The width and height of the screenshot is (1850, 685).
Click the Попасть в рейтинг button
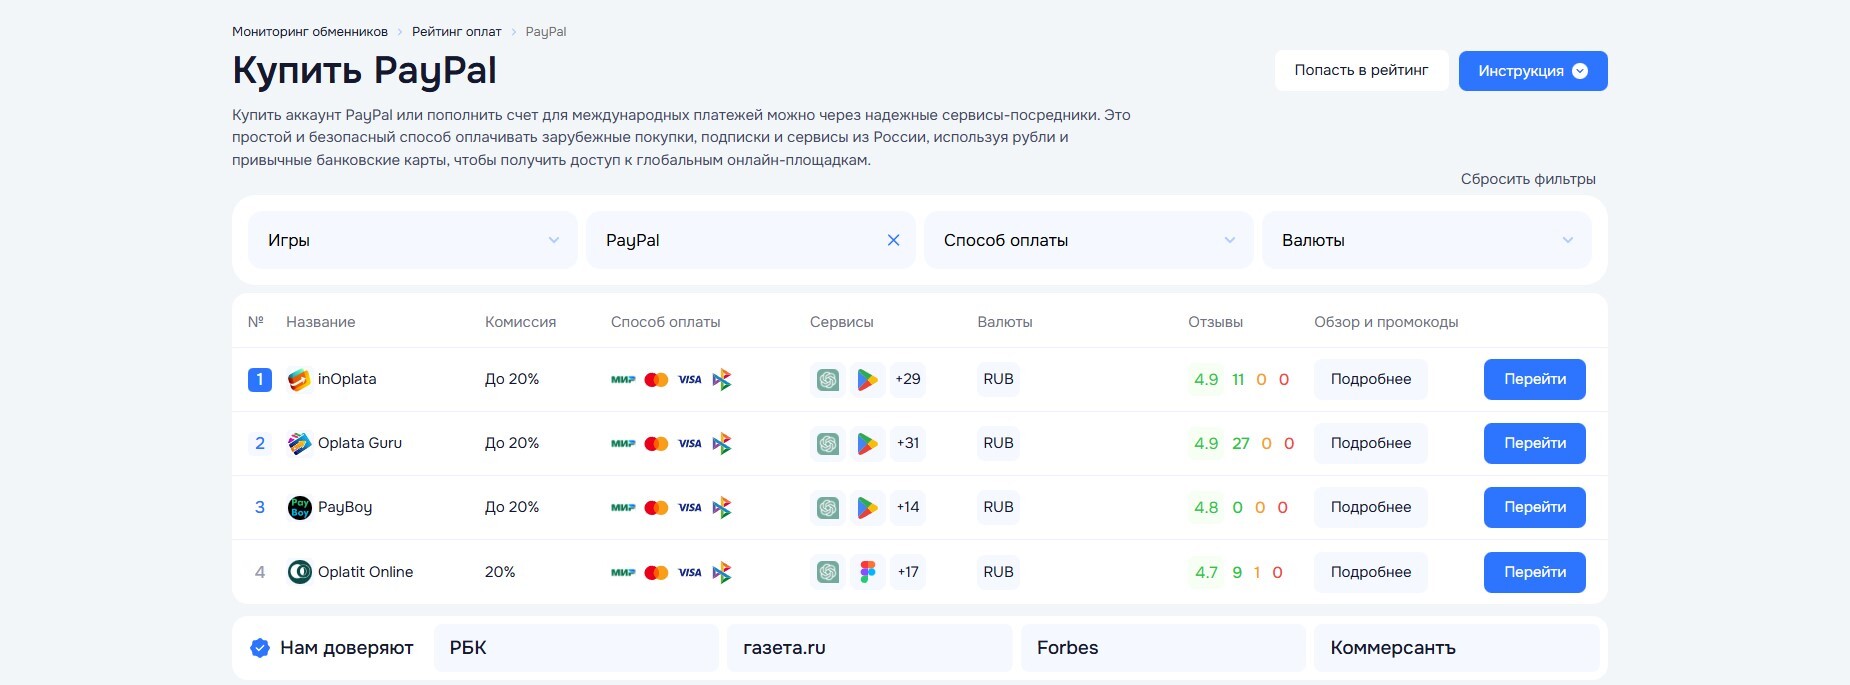[x=1361, y=70]
